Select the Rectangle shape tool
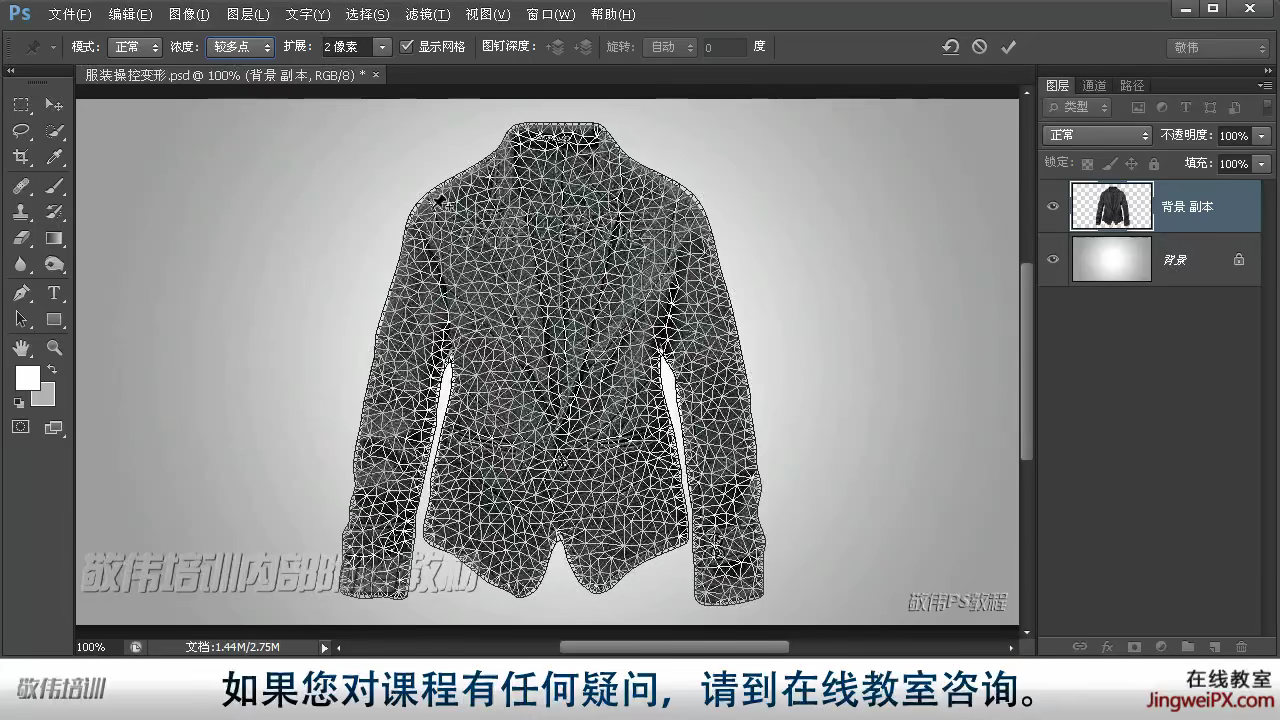Viewport: 1280px width, 720px height. 54,319
